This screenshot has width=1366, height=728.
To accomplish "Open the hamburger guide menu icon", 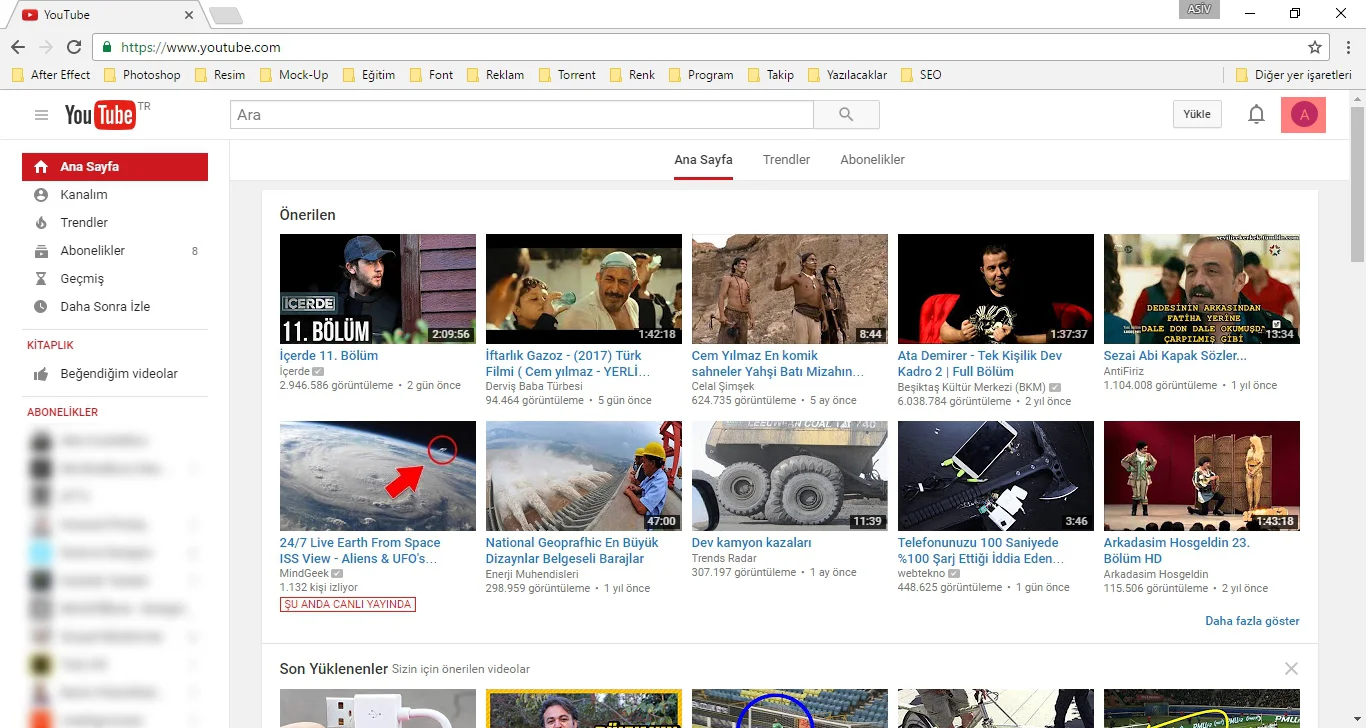I will (x=41, y=115).
